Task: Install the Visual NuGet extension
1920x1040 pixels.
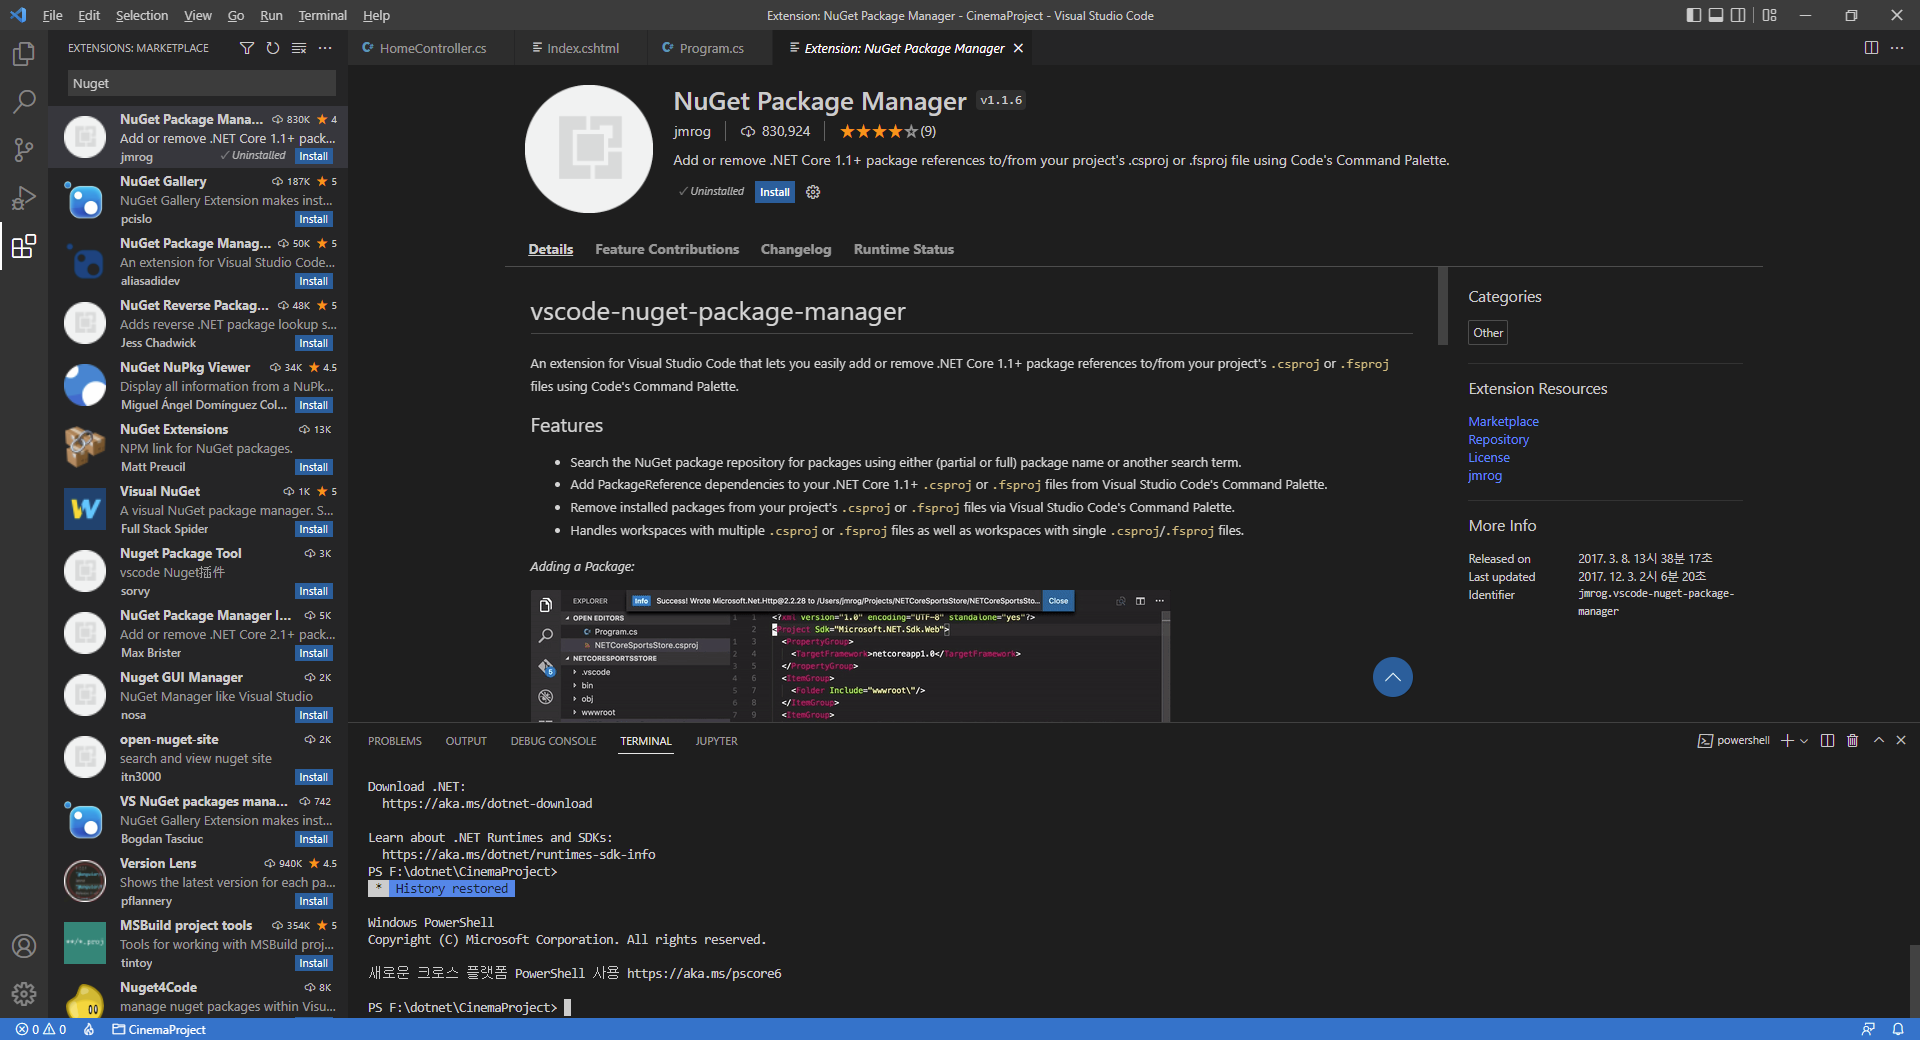Action: (313, 529)
